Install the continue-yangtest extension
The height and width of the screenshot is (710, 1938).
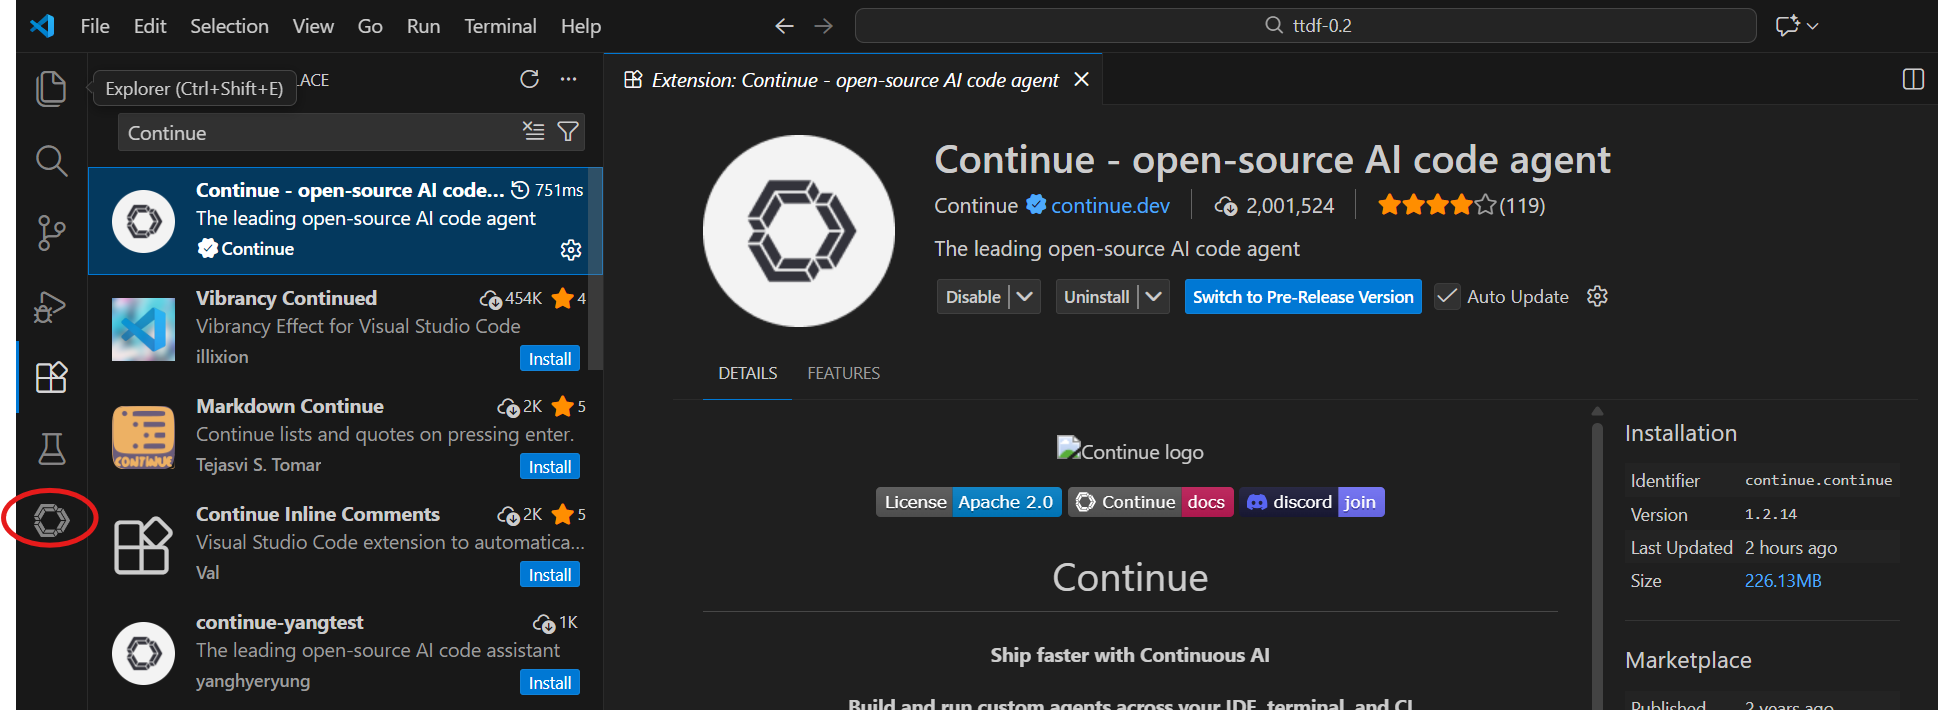click(550, 683)
